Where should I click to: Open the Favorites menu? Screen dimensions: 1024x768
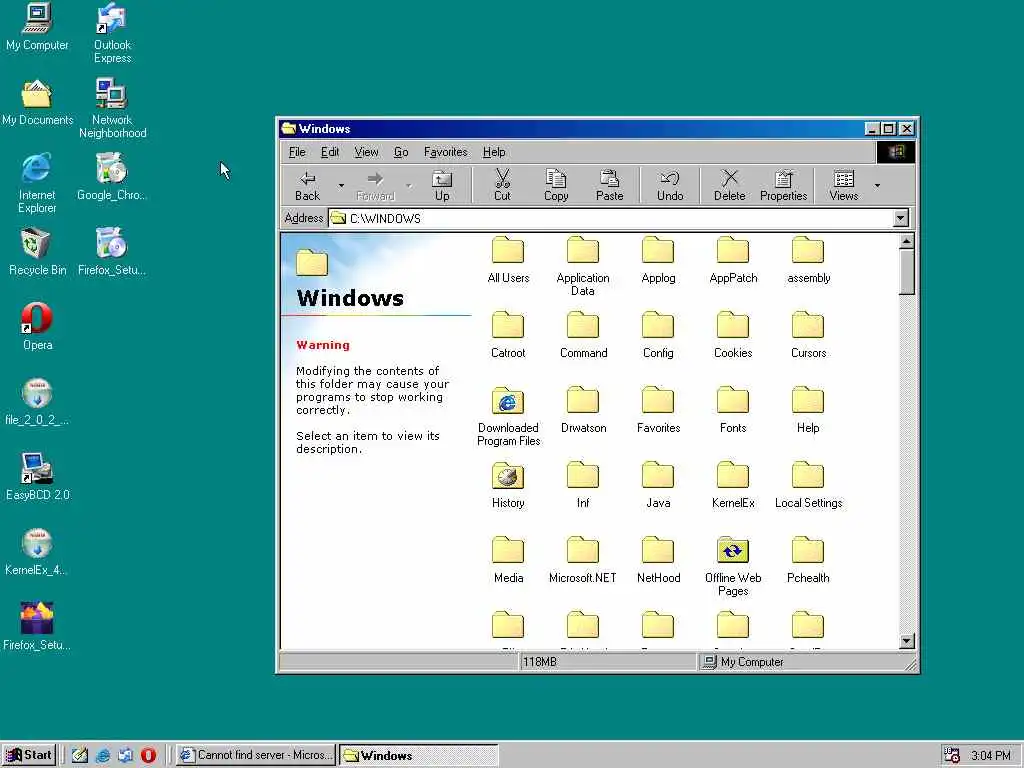445,152
